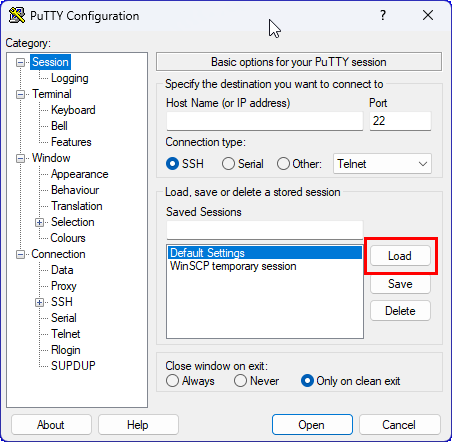Go to the Proxy settings category
Image resolution: width=452 pixels, height=442 pixels.
pos(64,286)
